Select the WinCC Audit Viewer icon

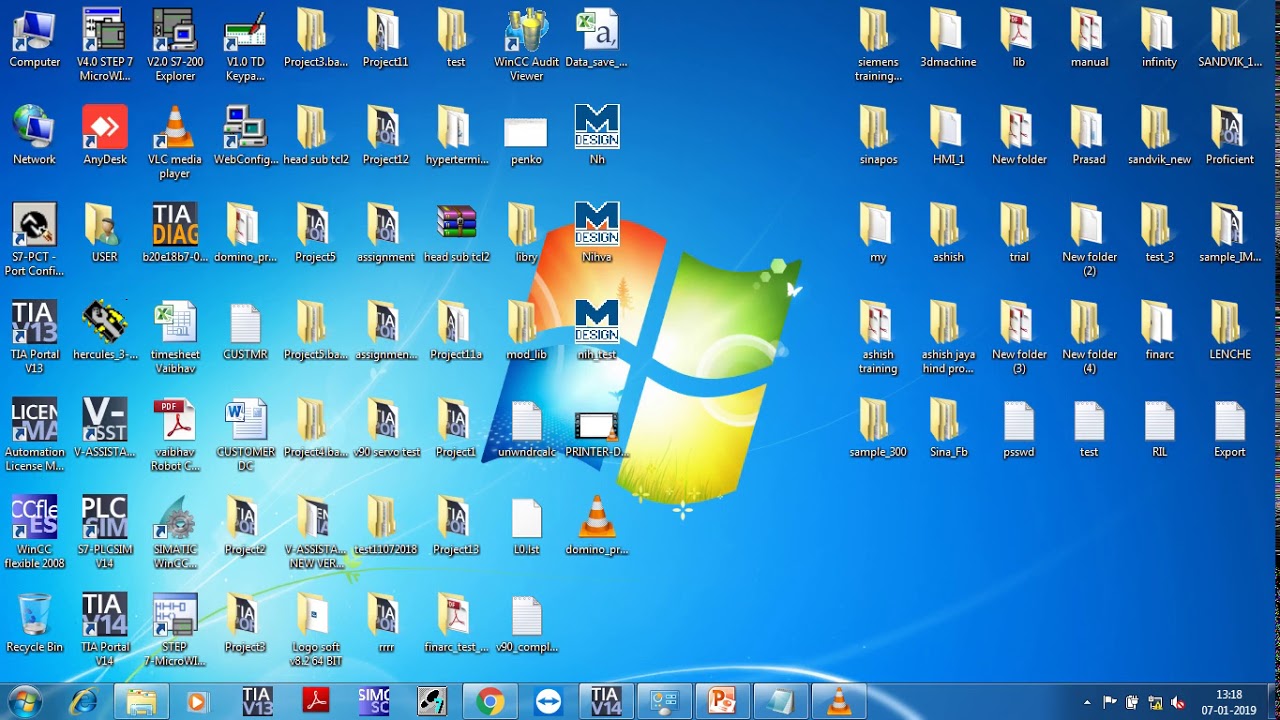(526, 45)
